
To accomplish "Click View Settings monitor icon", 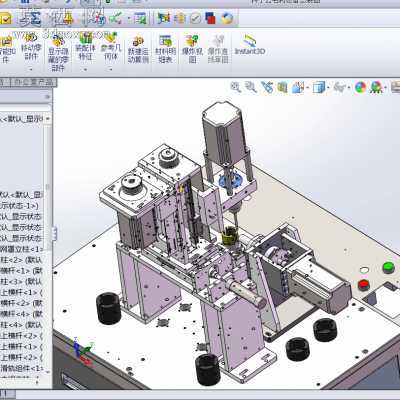I will tap(396, 88).
